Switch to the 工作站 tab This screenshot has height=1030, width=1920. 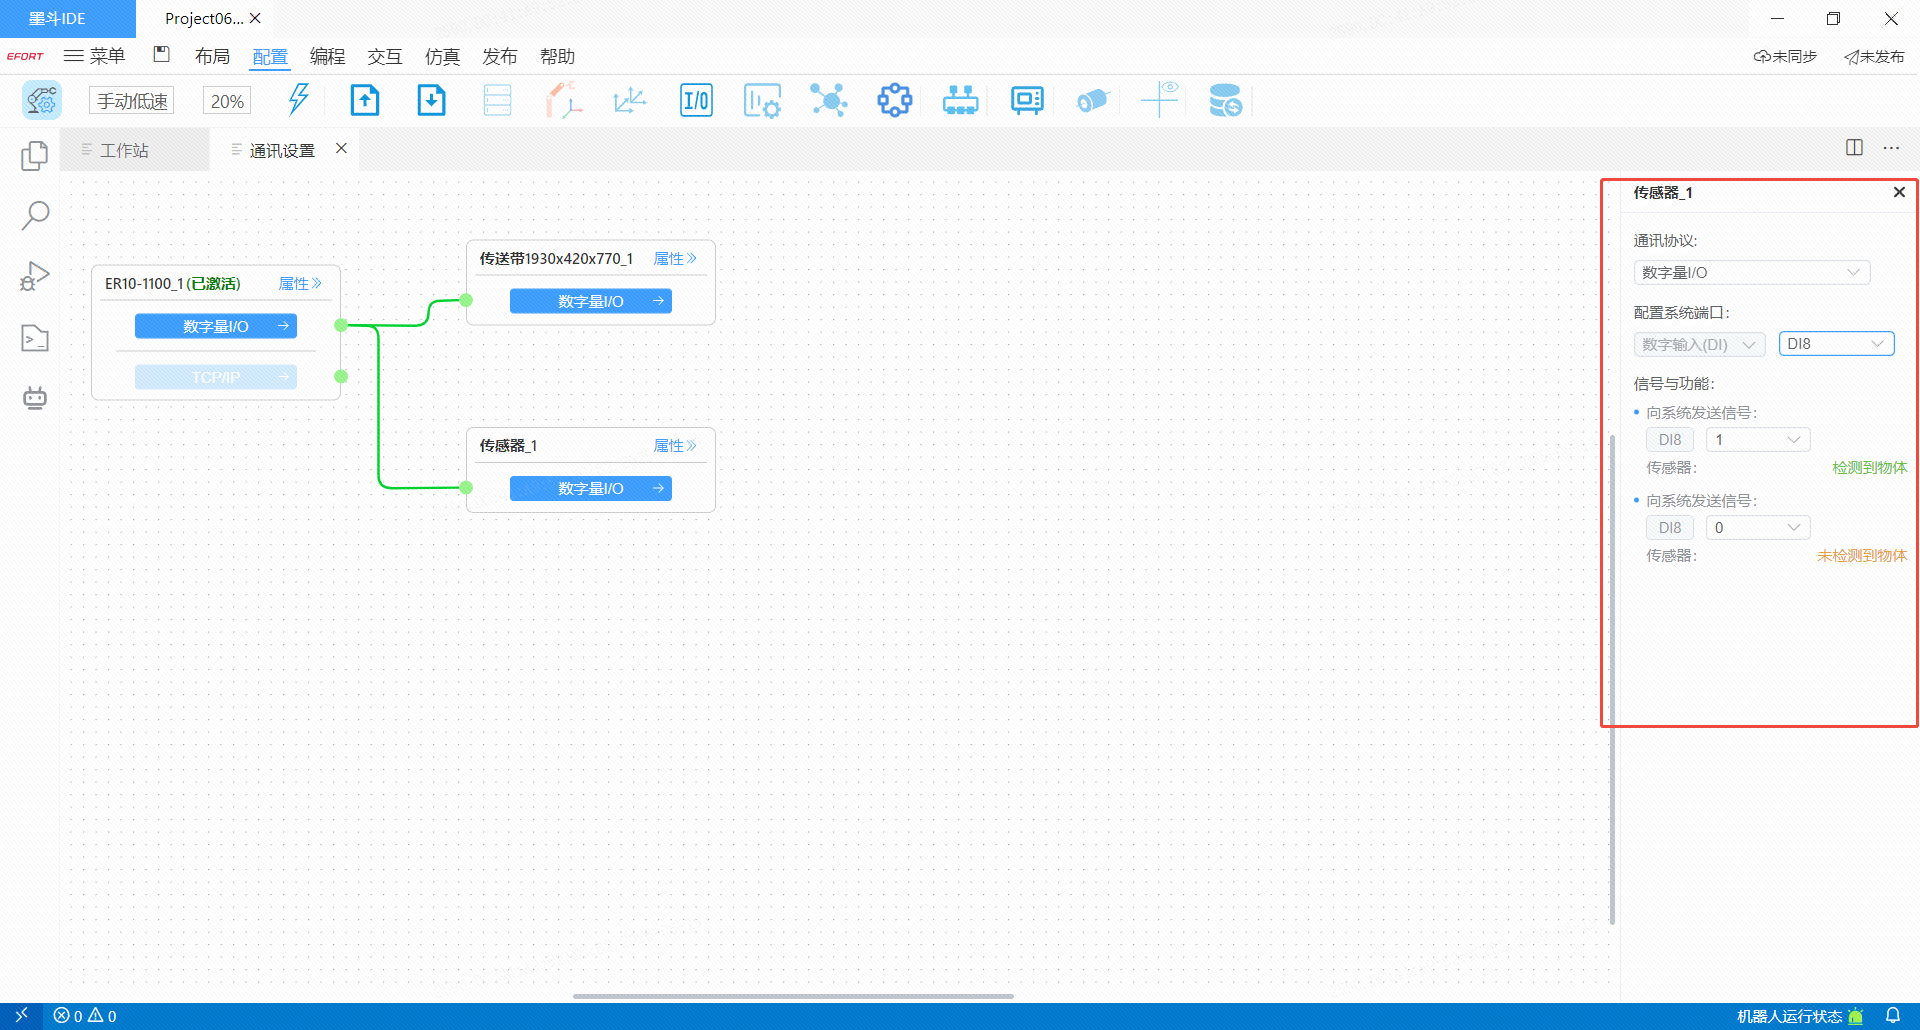pyautogui.click(x=124, y=150)
